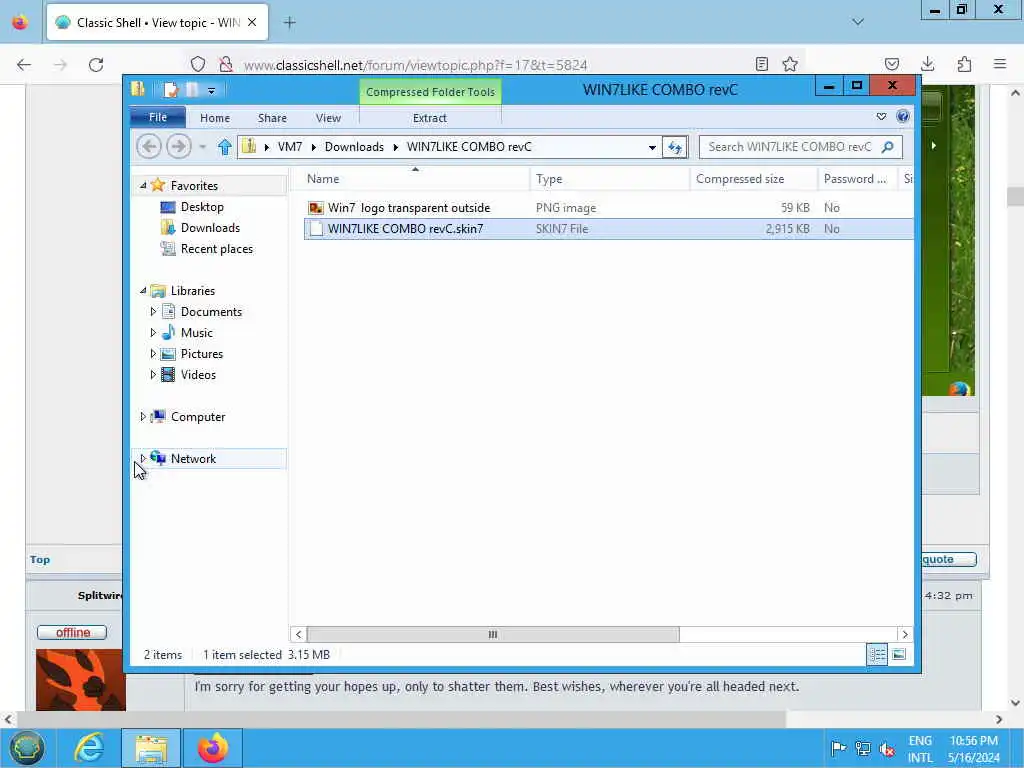Launch Internet Explorer from taskbar
1024x768 pixels.
click(88, 748)
